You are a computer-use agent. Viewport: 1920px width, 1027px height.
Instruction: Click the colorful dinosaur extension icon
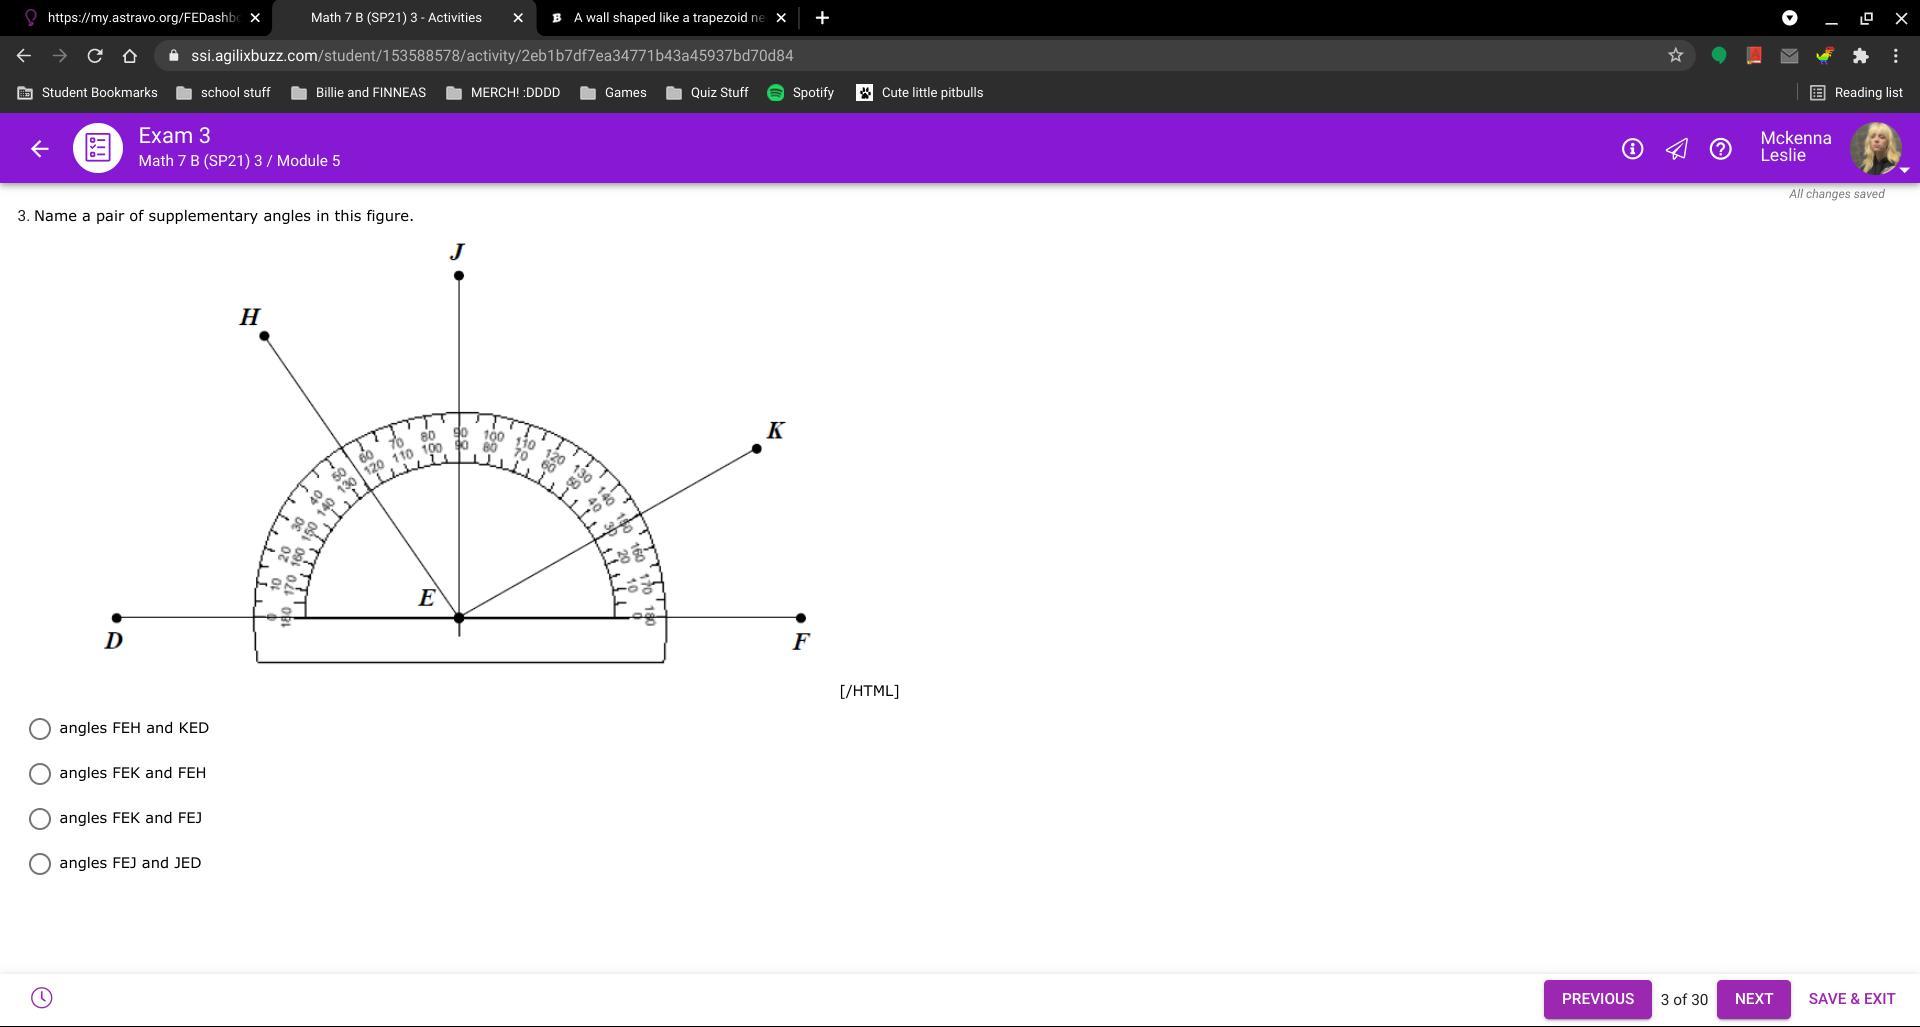[x=1825, y=56]
